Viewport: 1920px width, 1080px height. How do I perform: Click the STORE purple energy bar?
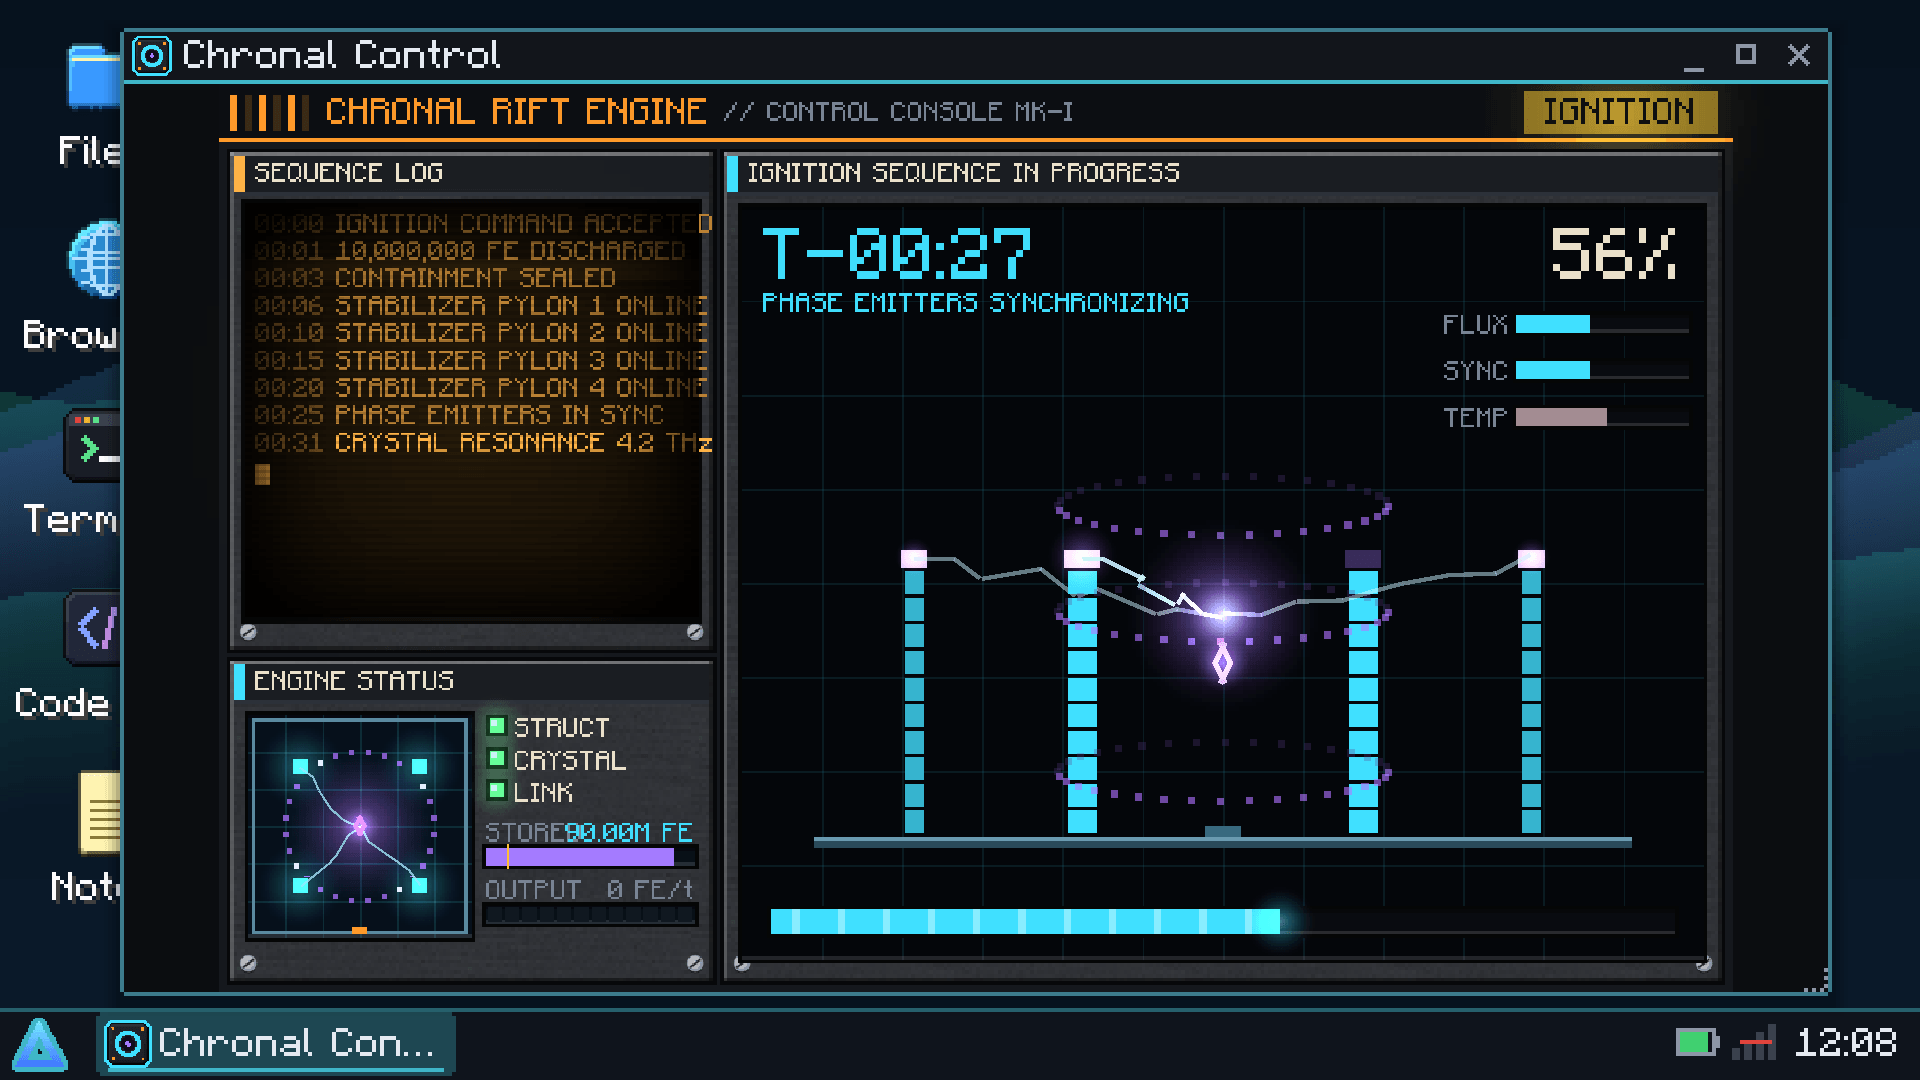click(x=590, y=857)
